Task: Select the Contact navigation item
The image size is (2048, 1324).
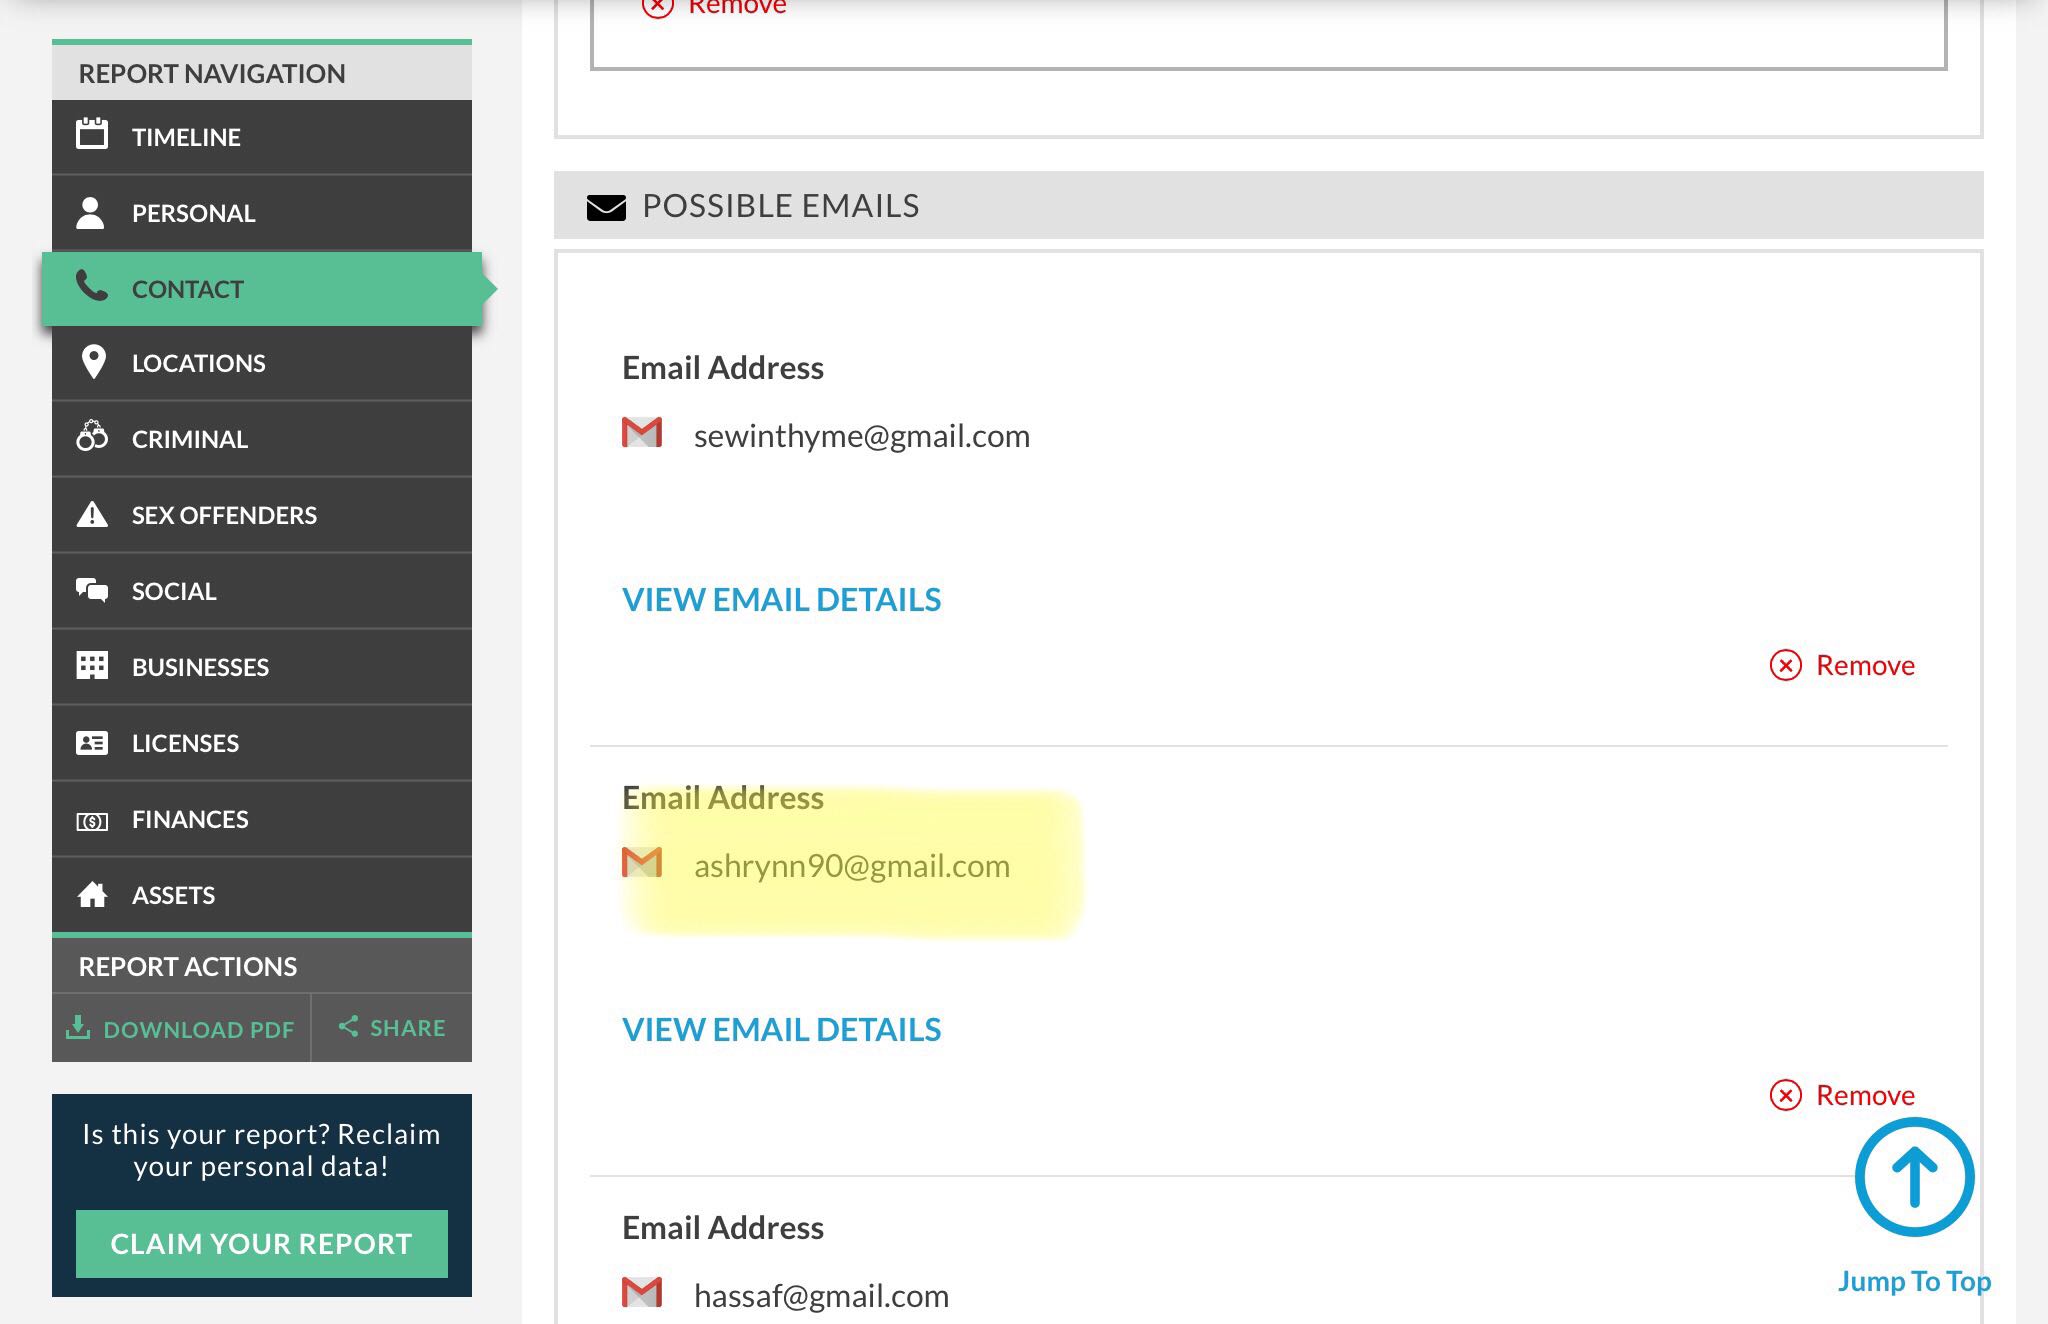Action: [x=262, y=289]
